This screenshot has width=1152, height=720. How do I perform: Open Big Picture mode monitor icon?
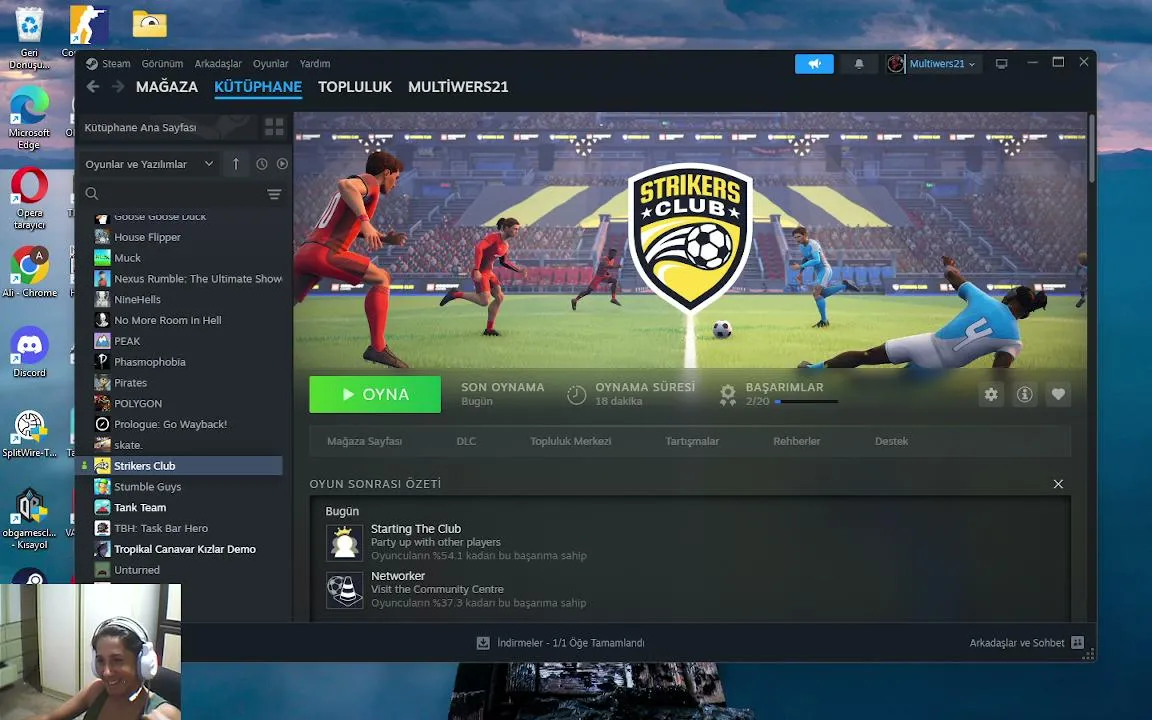(1001, 64)
